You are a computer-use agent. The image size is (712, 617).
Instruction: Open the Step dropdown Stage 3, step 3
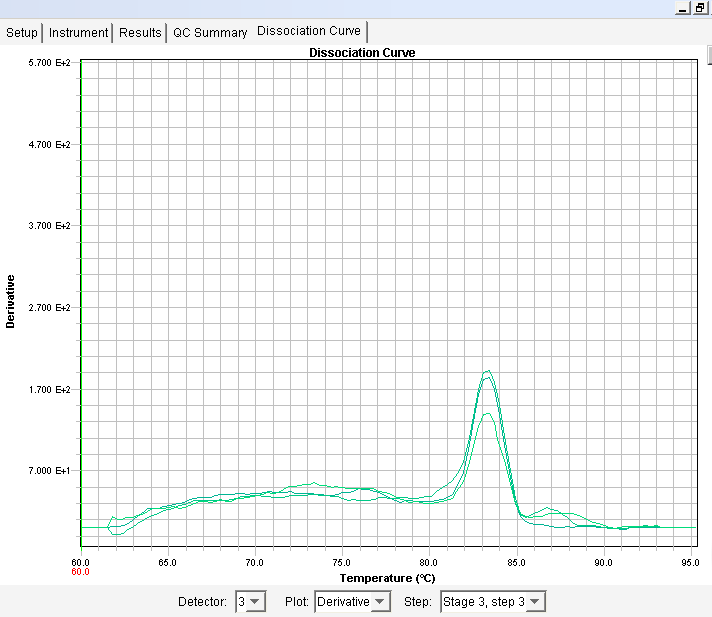(x=493, y=602)
